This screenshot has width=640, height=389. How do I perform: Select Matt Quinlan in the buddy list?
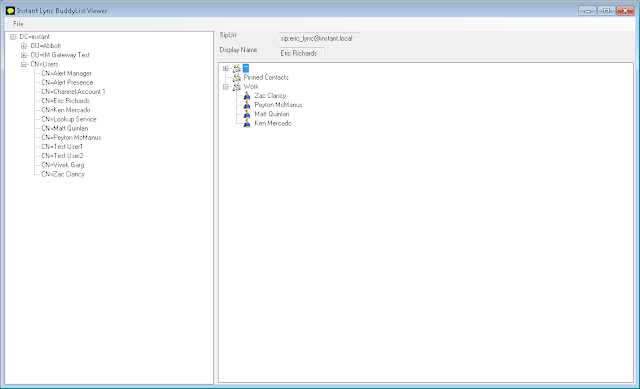pos(272,114)
